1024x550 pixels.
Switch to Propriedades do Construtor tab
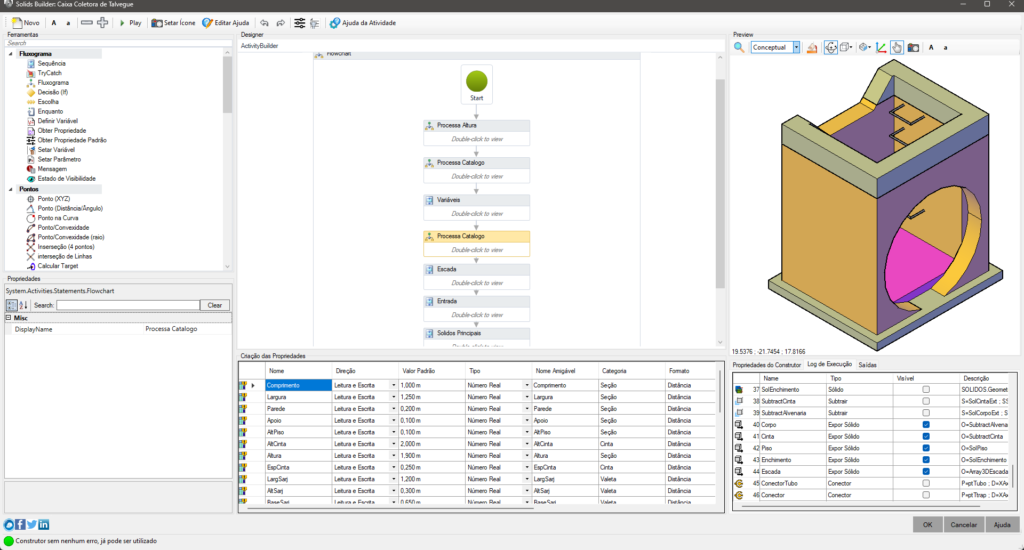click(766, 365)
